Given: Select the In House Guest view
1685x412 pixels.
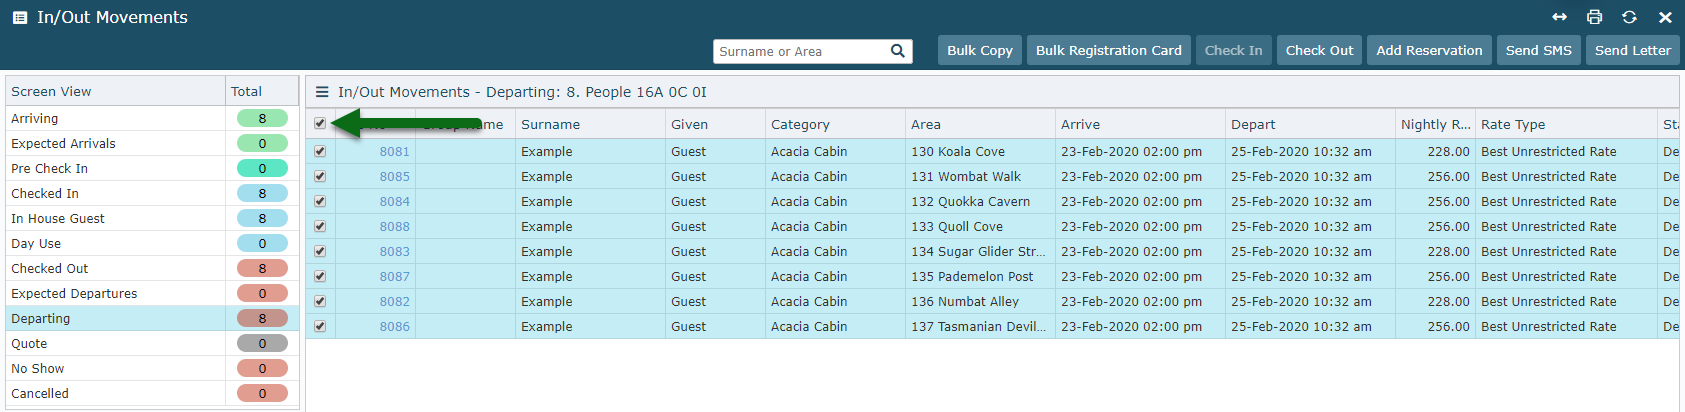Looking at the screenshot, I should tap(115, 218).
